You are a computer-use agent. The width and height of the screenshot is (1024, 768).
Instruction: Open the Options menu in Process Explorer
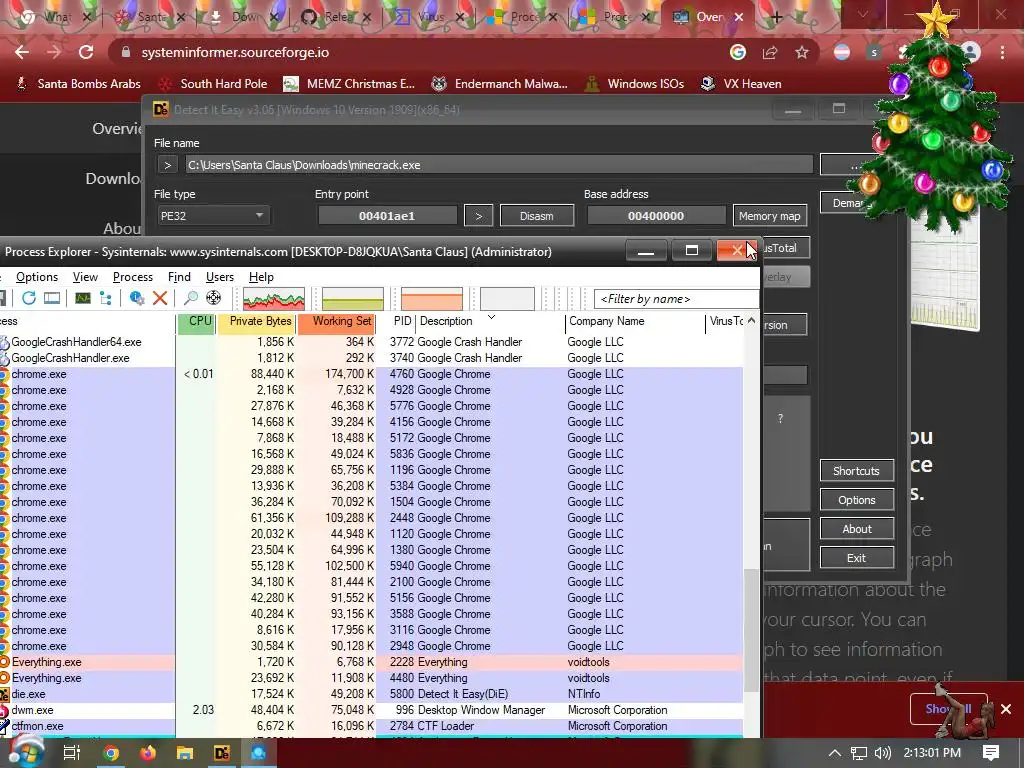37,277
